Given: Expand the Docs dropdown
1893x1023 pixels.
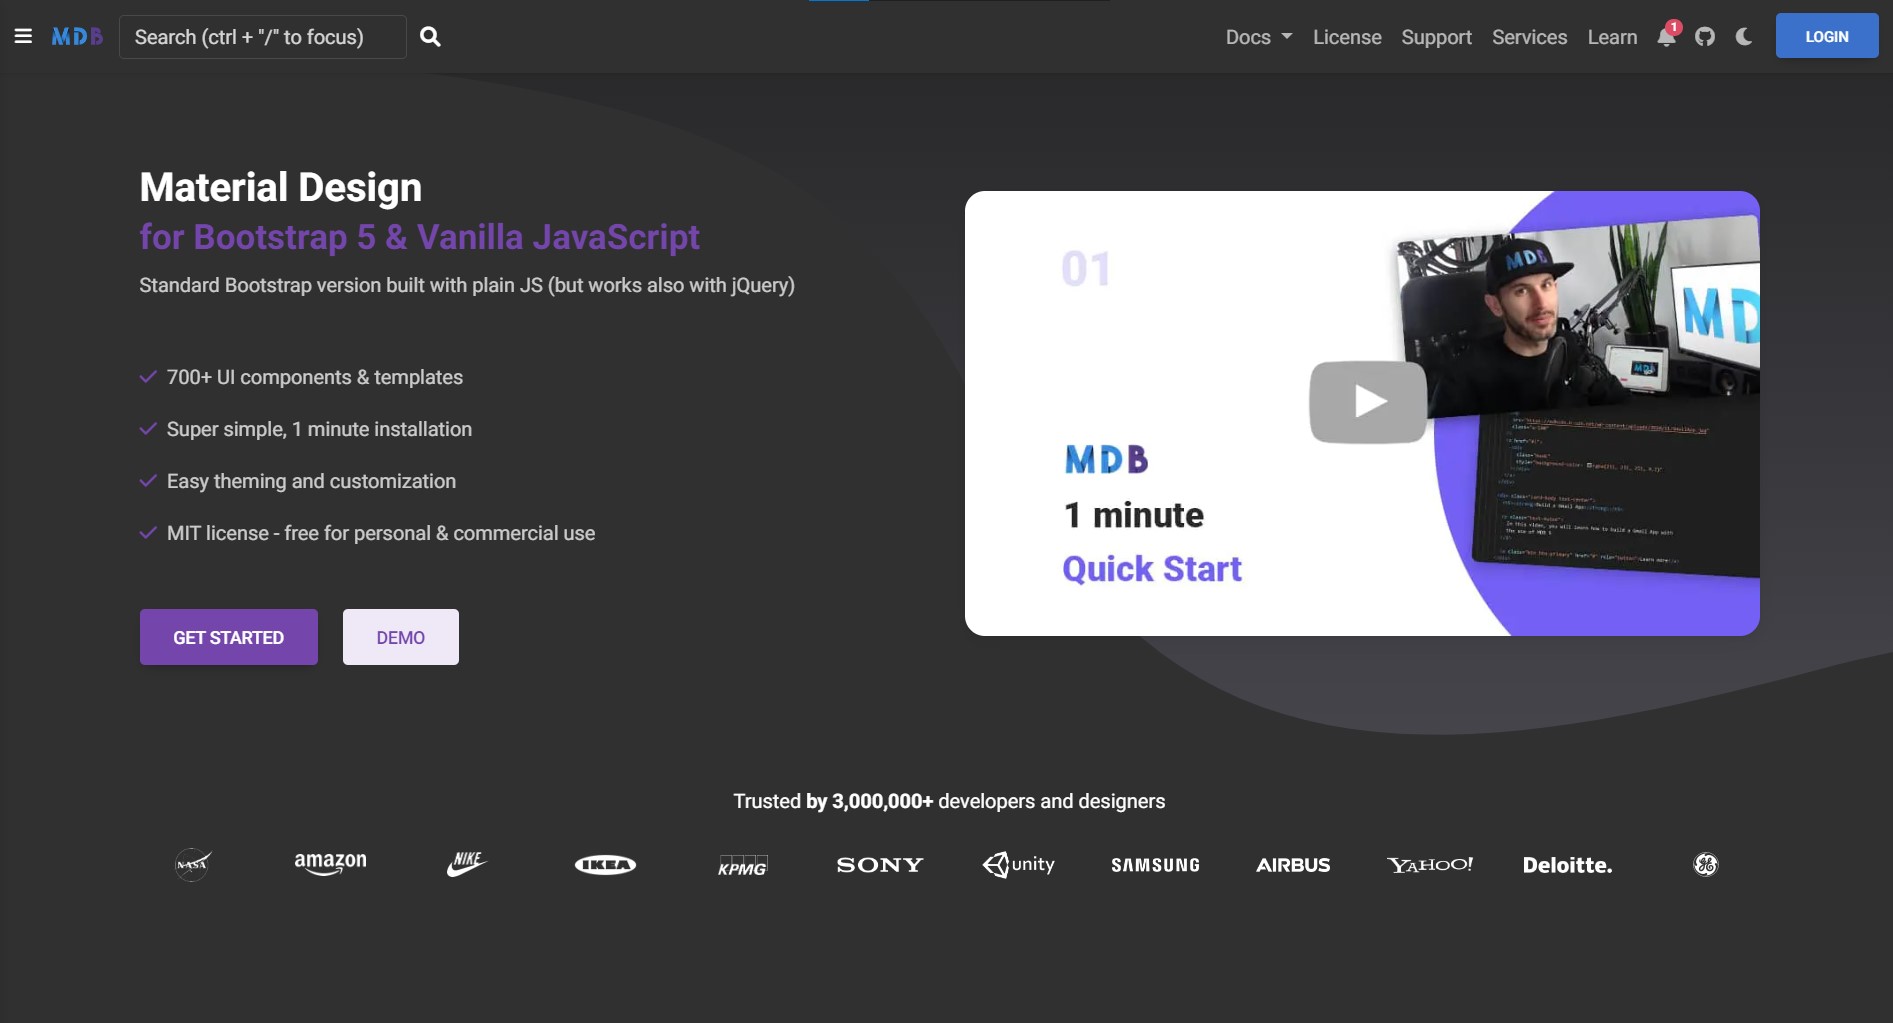Looking at the screenshot, I should [1259, 37].
